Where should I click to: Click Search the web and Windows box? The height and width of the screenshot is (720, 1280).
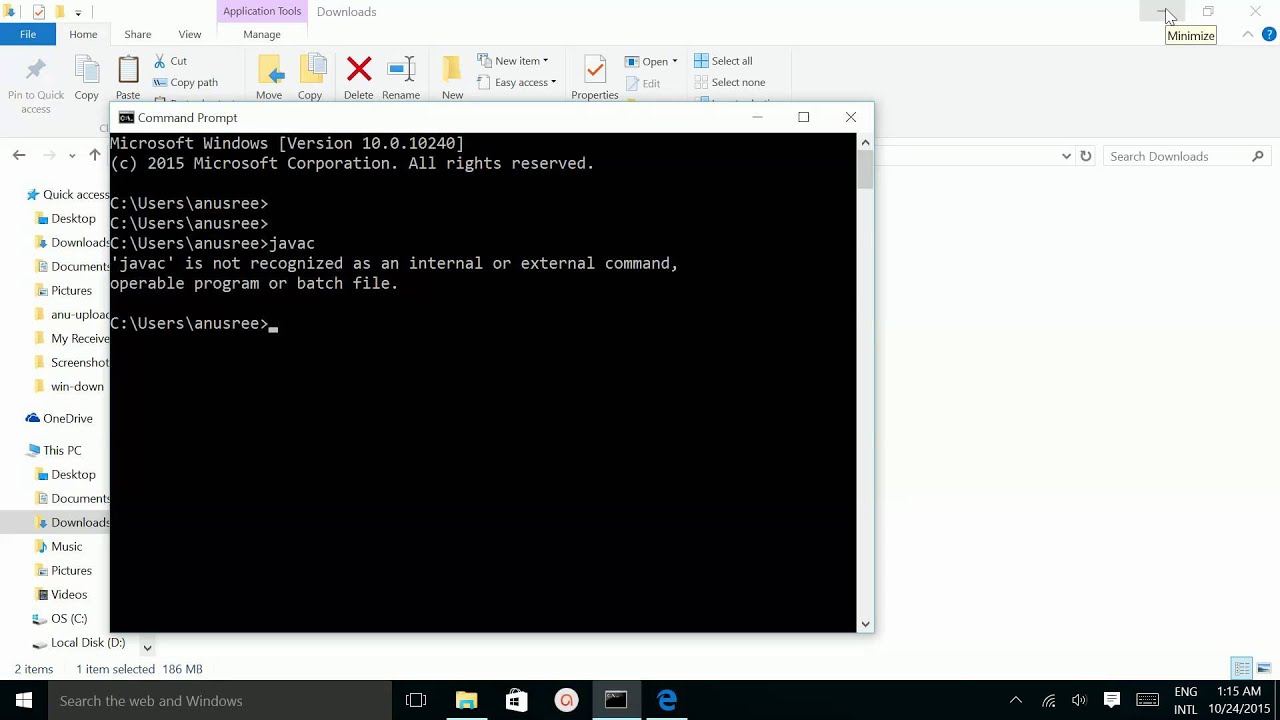[x=220, y=700]
